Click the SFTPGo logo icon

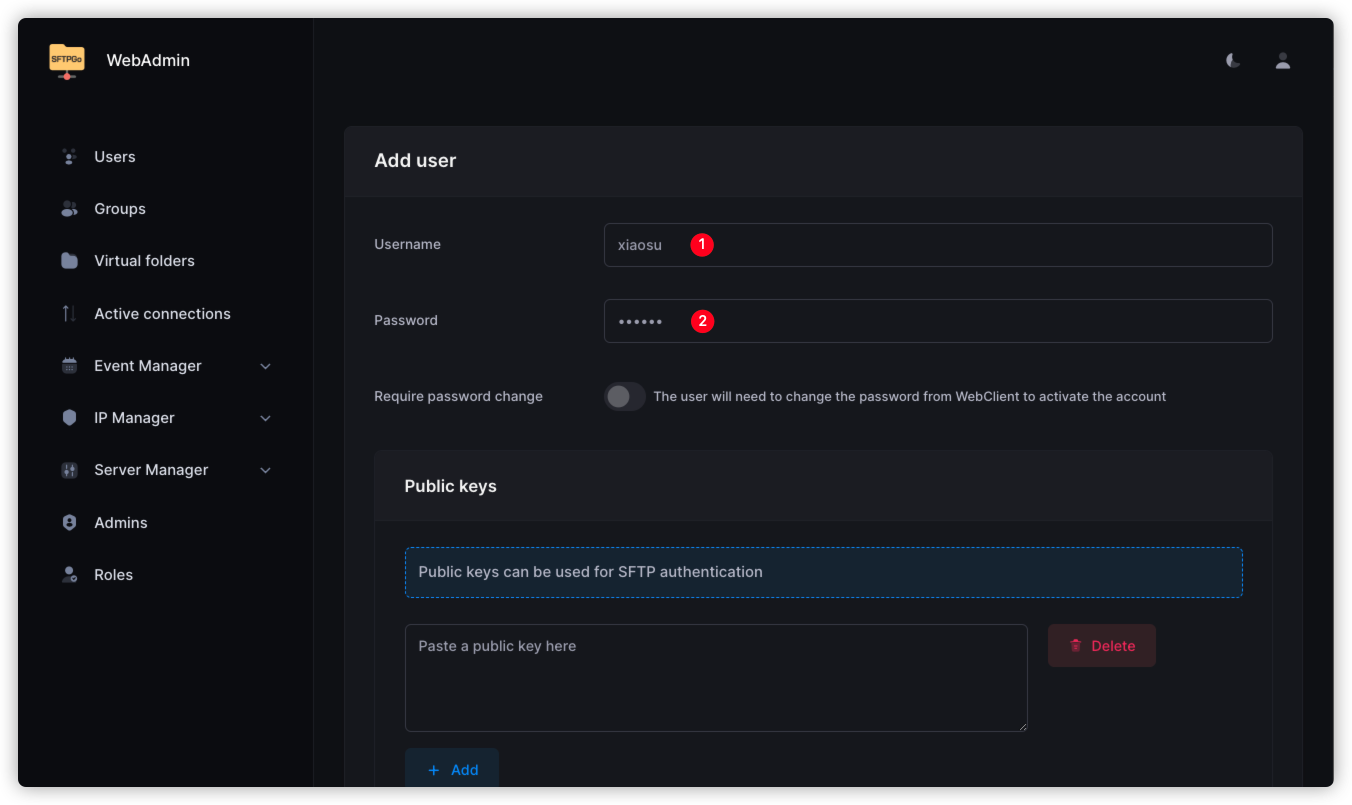click(67, 60)
